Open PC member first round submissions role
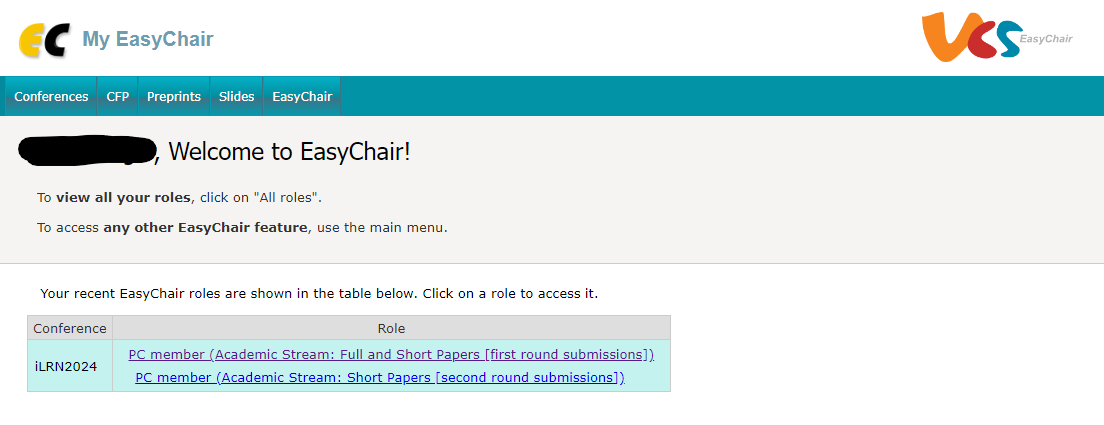The image size is (1104, 425). [x=391, y=354]
